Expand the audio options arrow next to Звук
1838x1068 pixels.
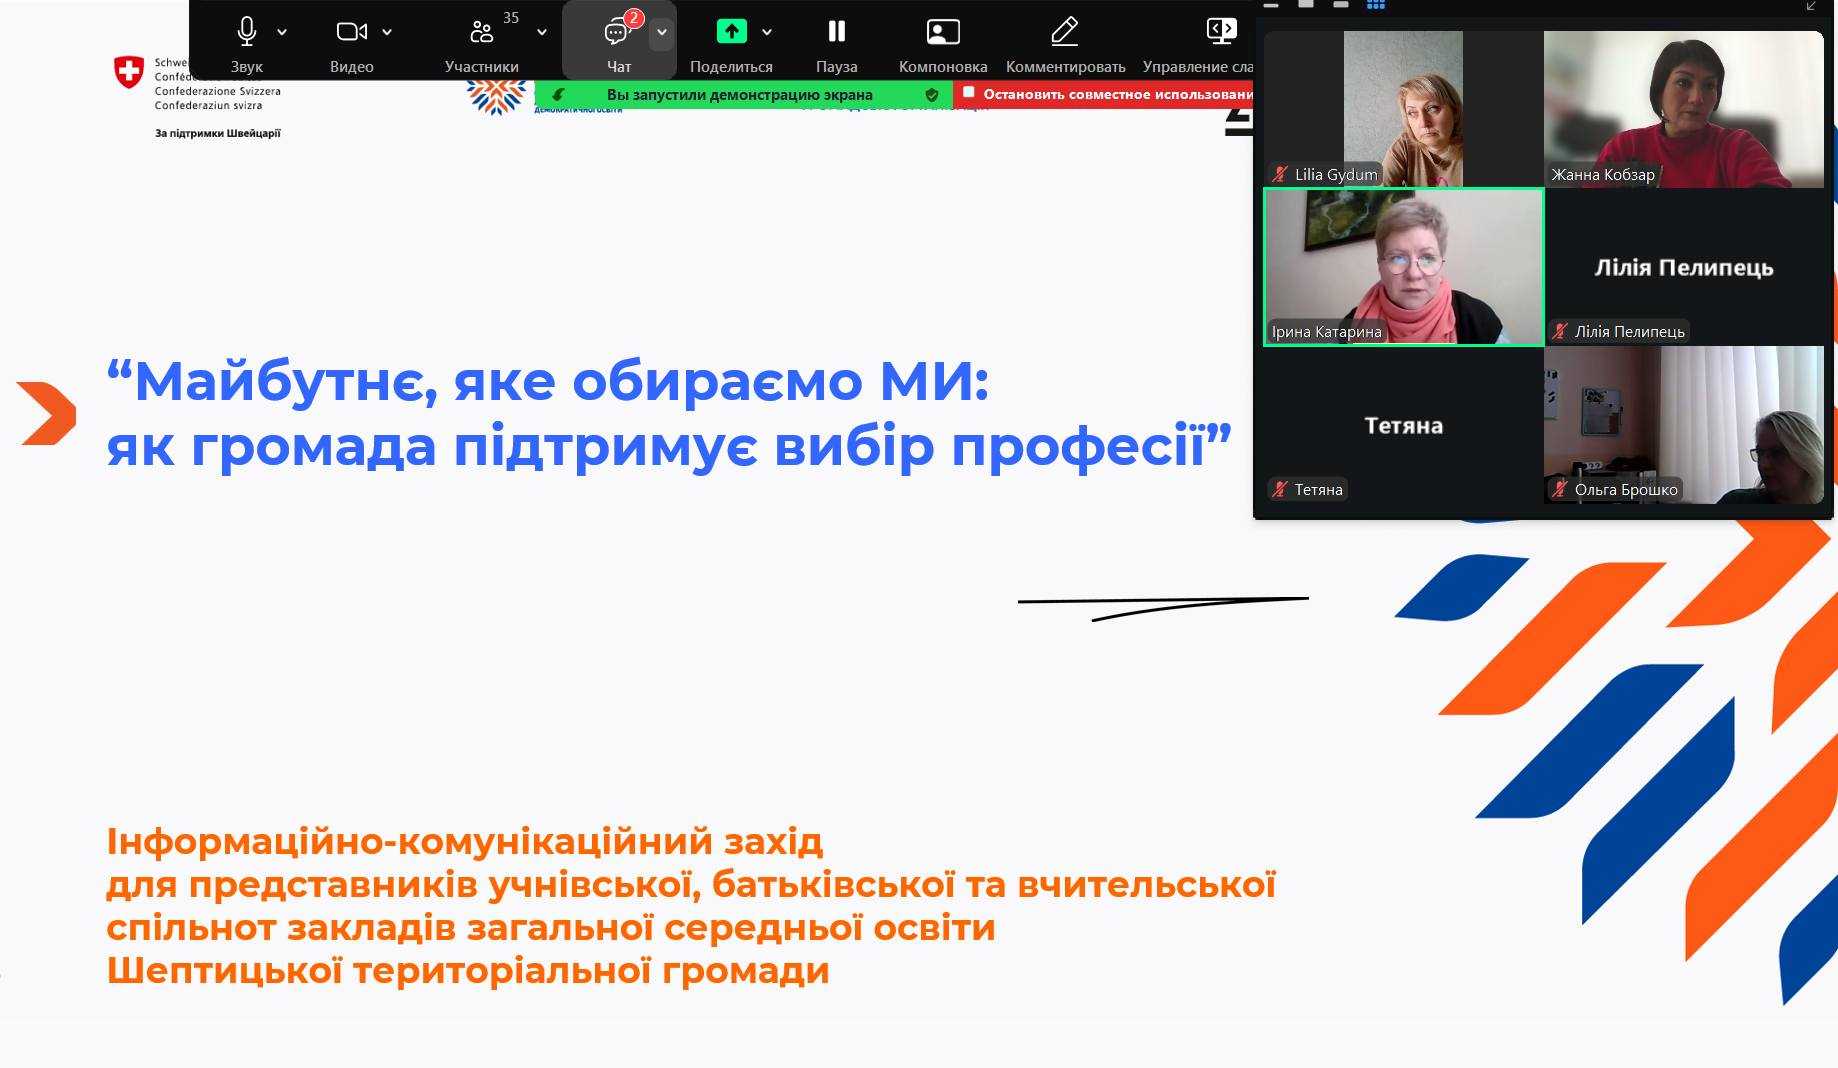pos(282,32)
